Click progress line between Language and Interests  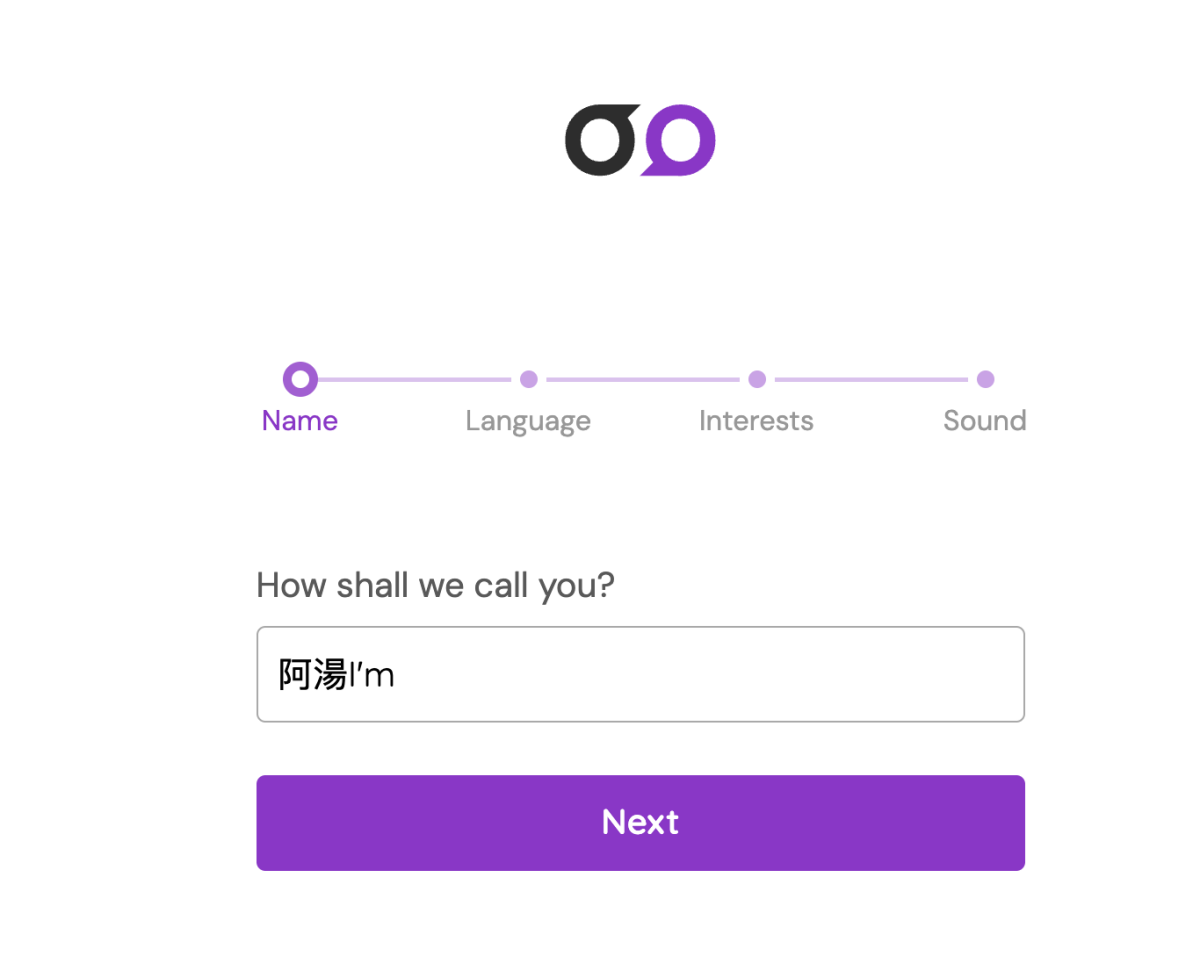pos(643,380)
